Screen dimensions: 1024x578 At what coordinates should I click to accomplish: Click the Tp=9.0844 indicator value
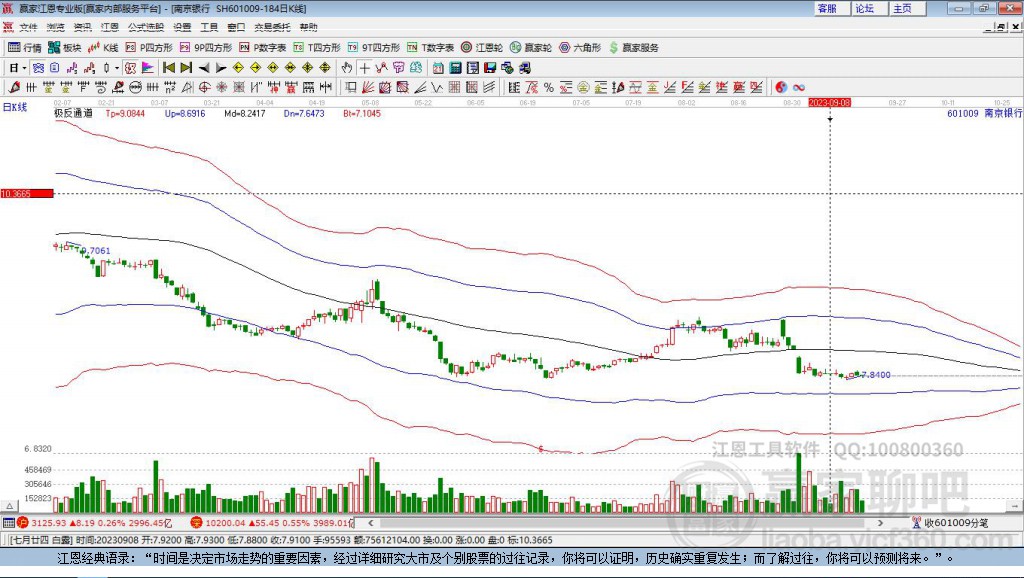tap(125, 113)
